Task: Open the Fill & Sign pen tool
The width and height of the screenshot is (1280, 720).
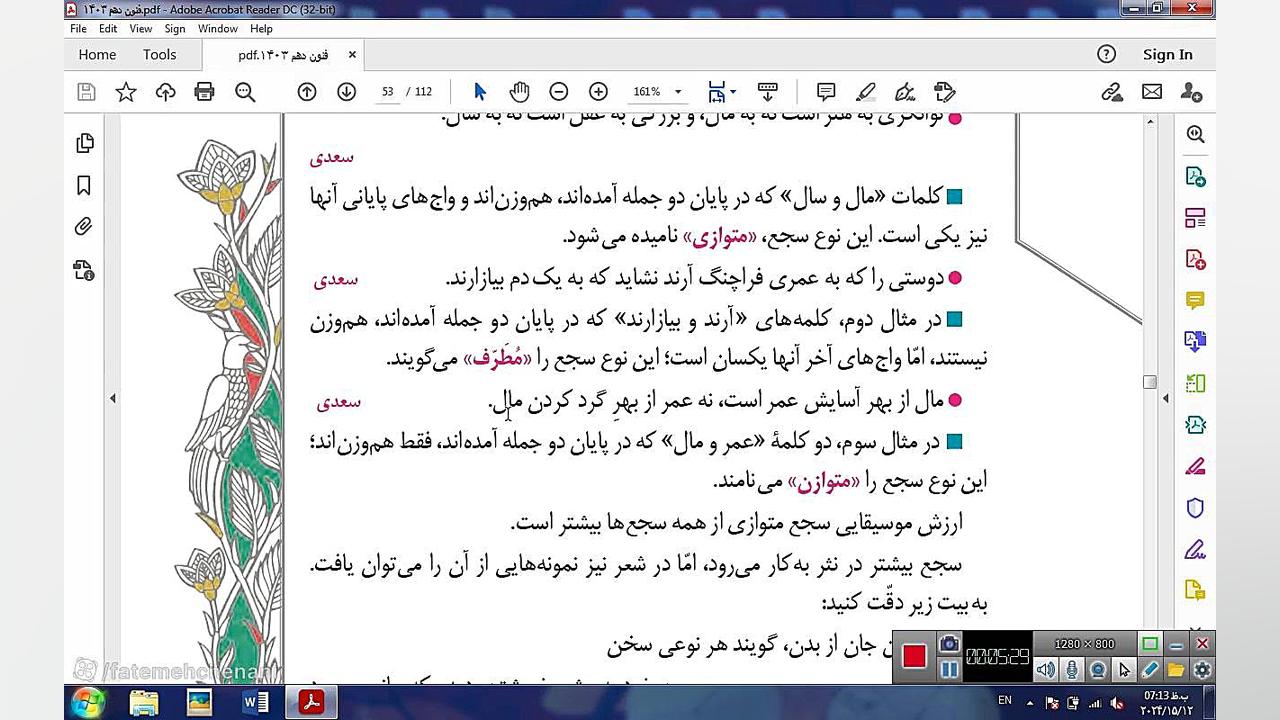Action: point(906,92)
